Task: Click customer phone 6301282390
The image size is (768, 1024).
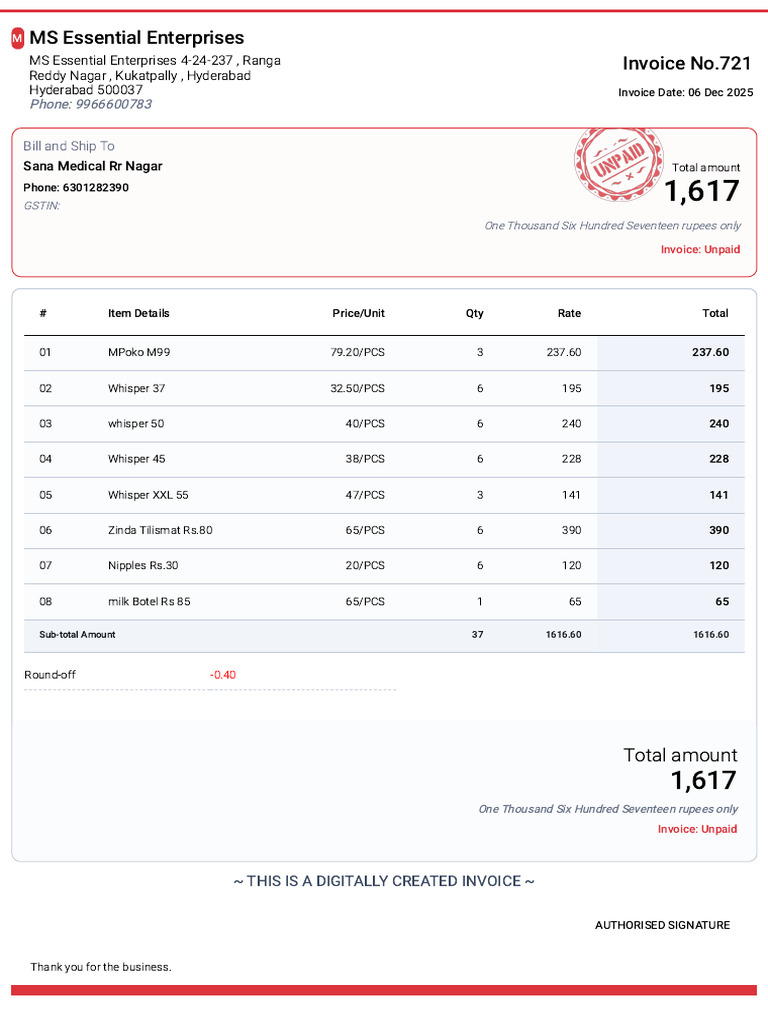Action: 95,187
